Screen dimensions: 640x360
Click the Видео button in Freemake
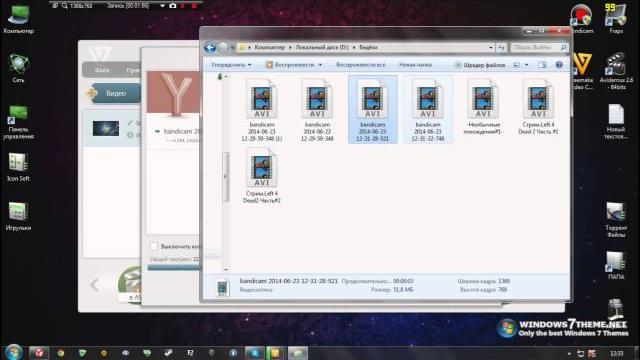click(116, 93)
